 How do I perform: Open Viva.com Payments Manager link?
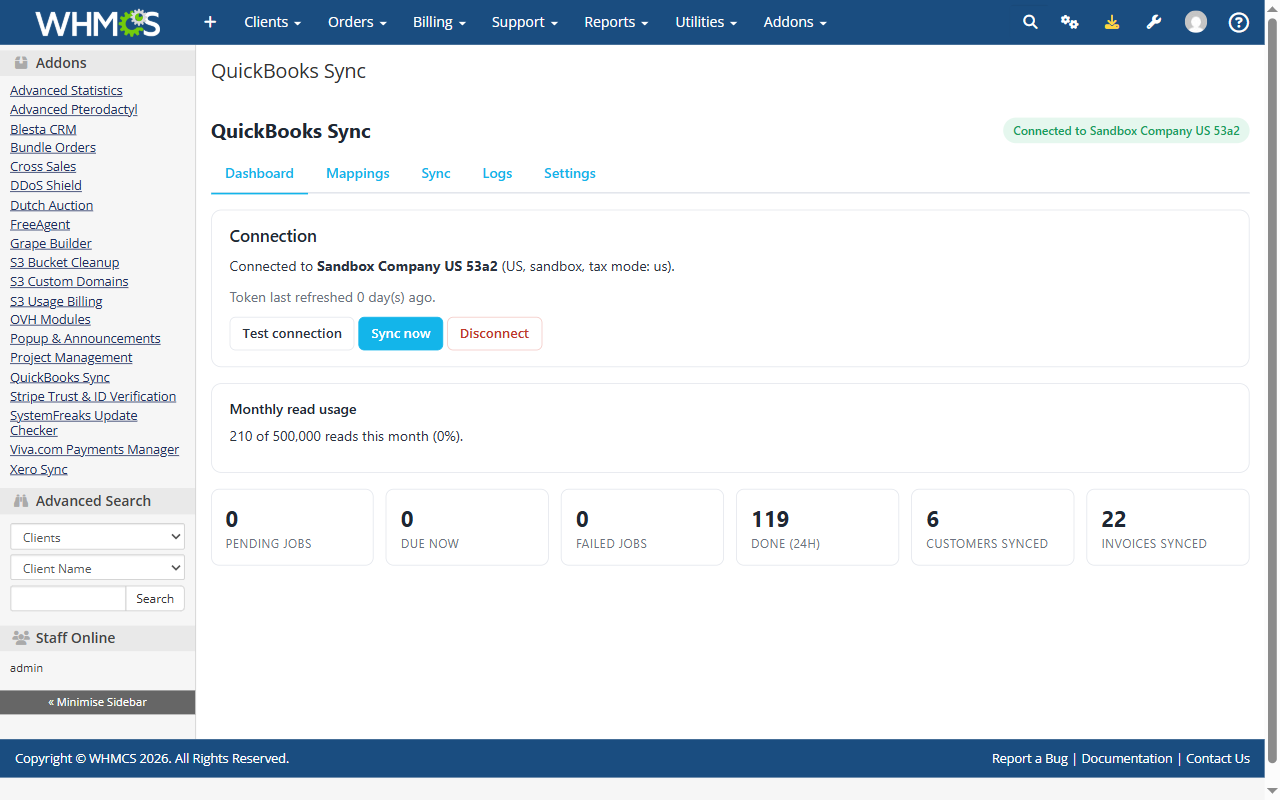(95, 449)
